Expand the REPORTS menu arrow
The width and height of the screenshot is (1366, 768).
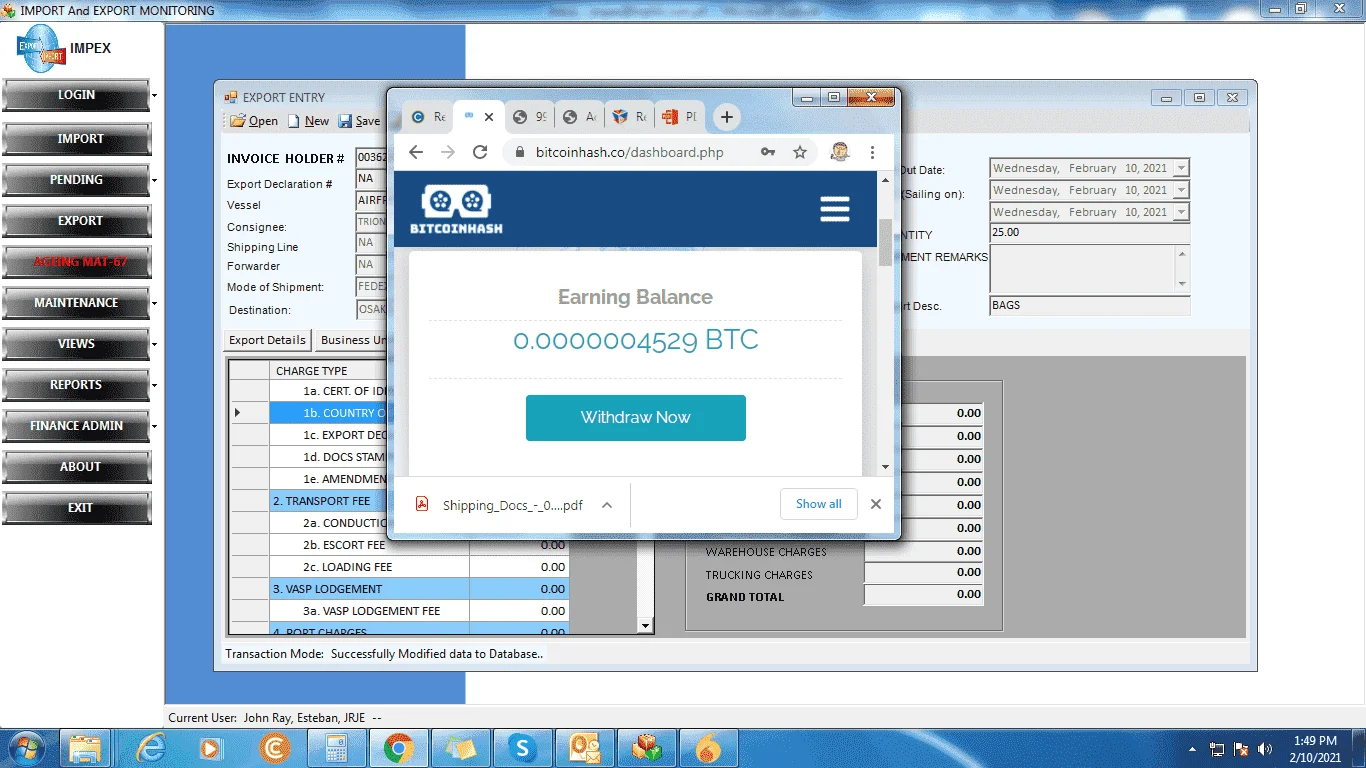[155, 385]
